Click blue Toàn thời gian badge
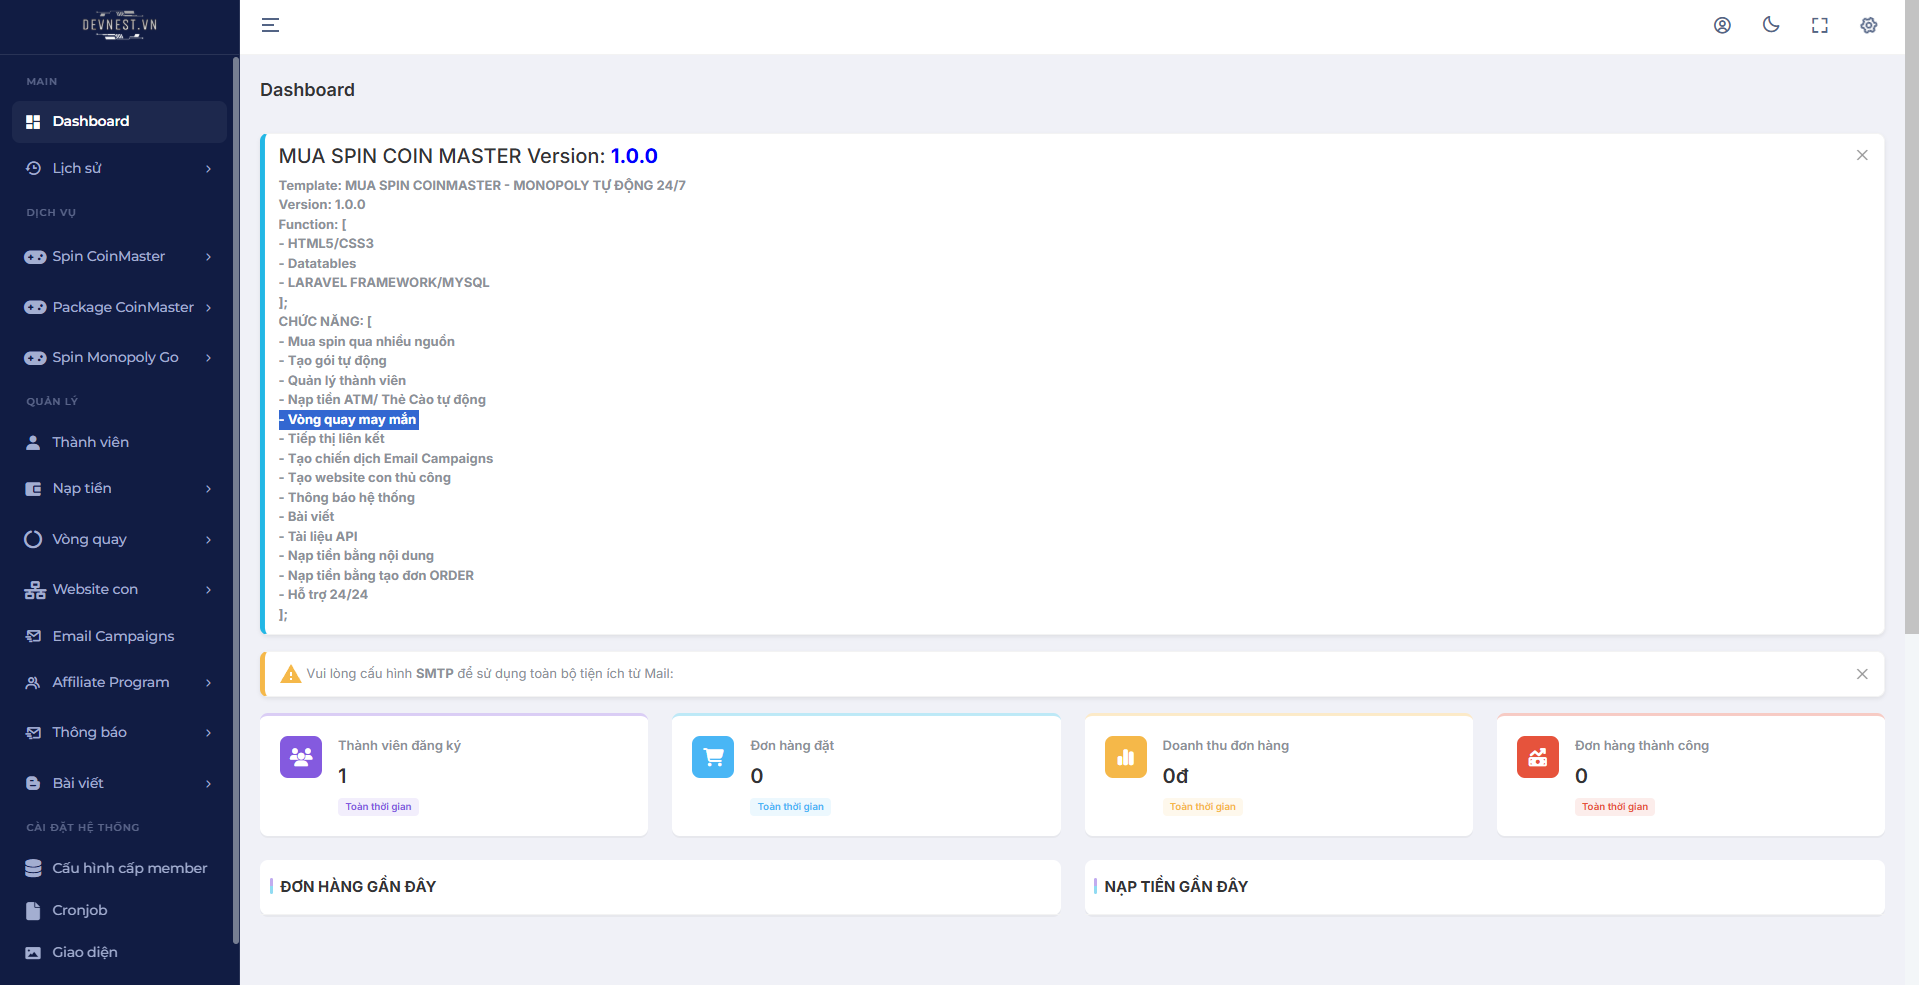 pos(791,807)
